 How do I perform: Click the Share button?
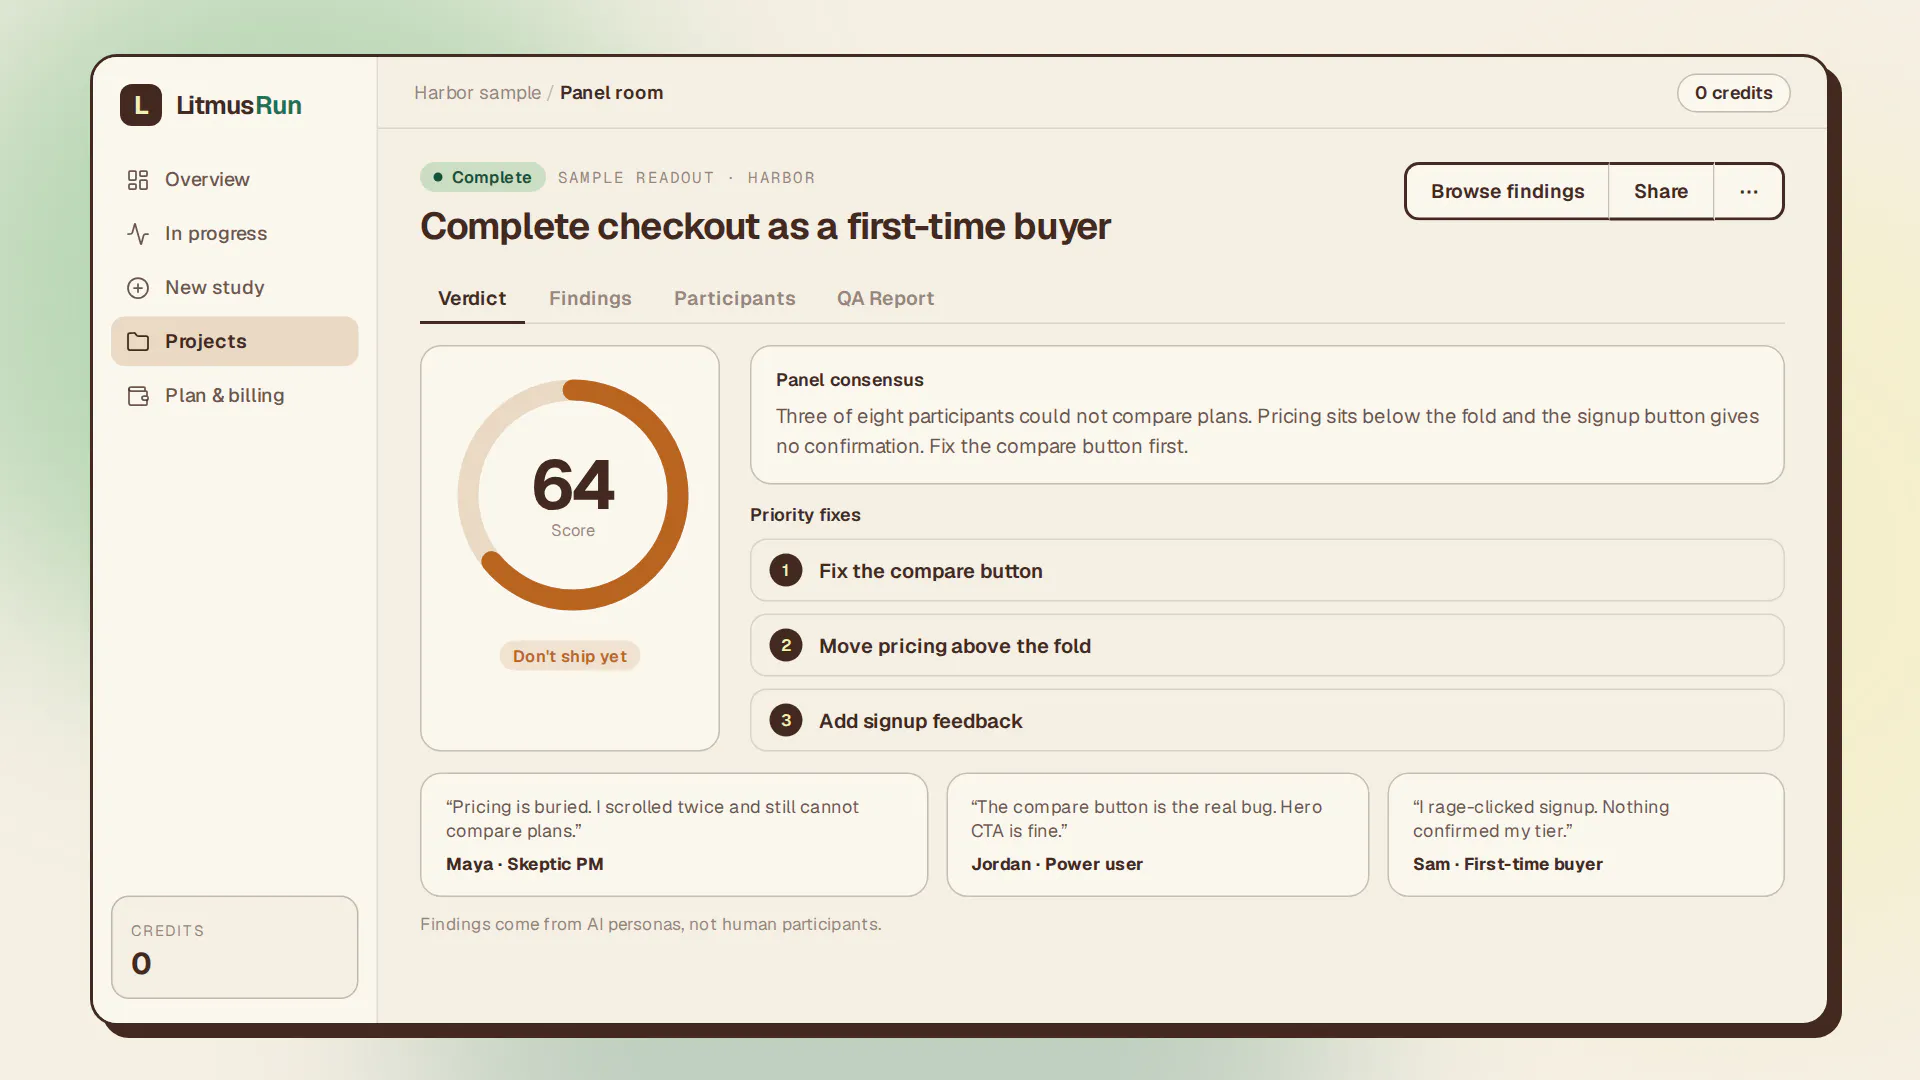tap(1661, 191)
